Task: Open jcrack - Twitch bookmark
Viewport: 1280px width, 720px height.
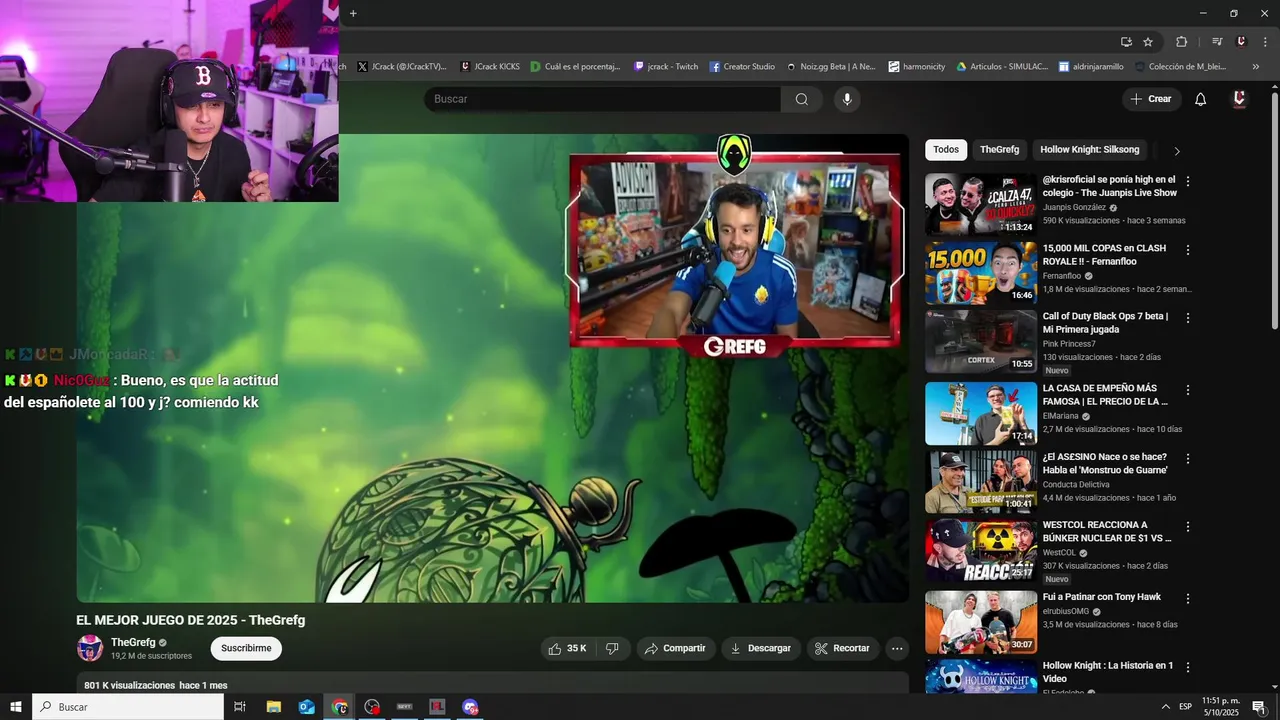Action: (666, 67)
